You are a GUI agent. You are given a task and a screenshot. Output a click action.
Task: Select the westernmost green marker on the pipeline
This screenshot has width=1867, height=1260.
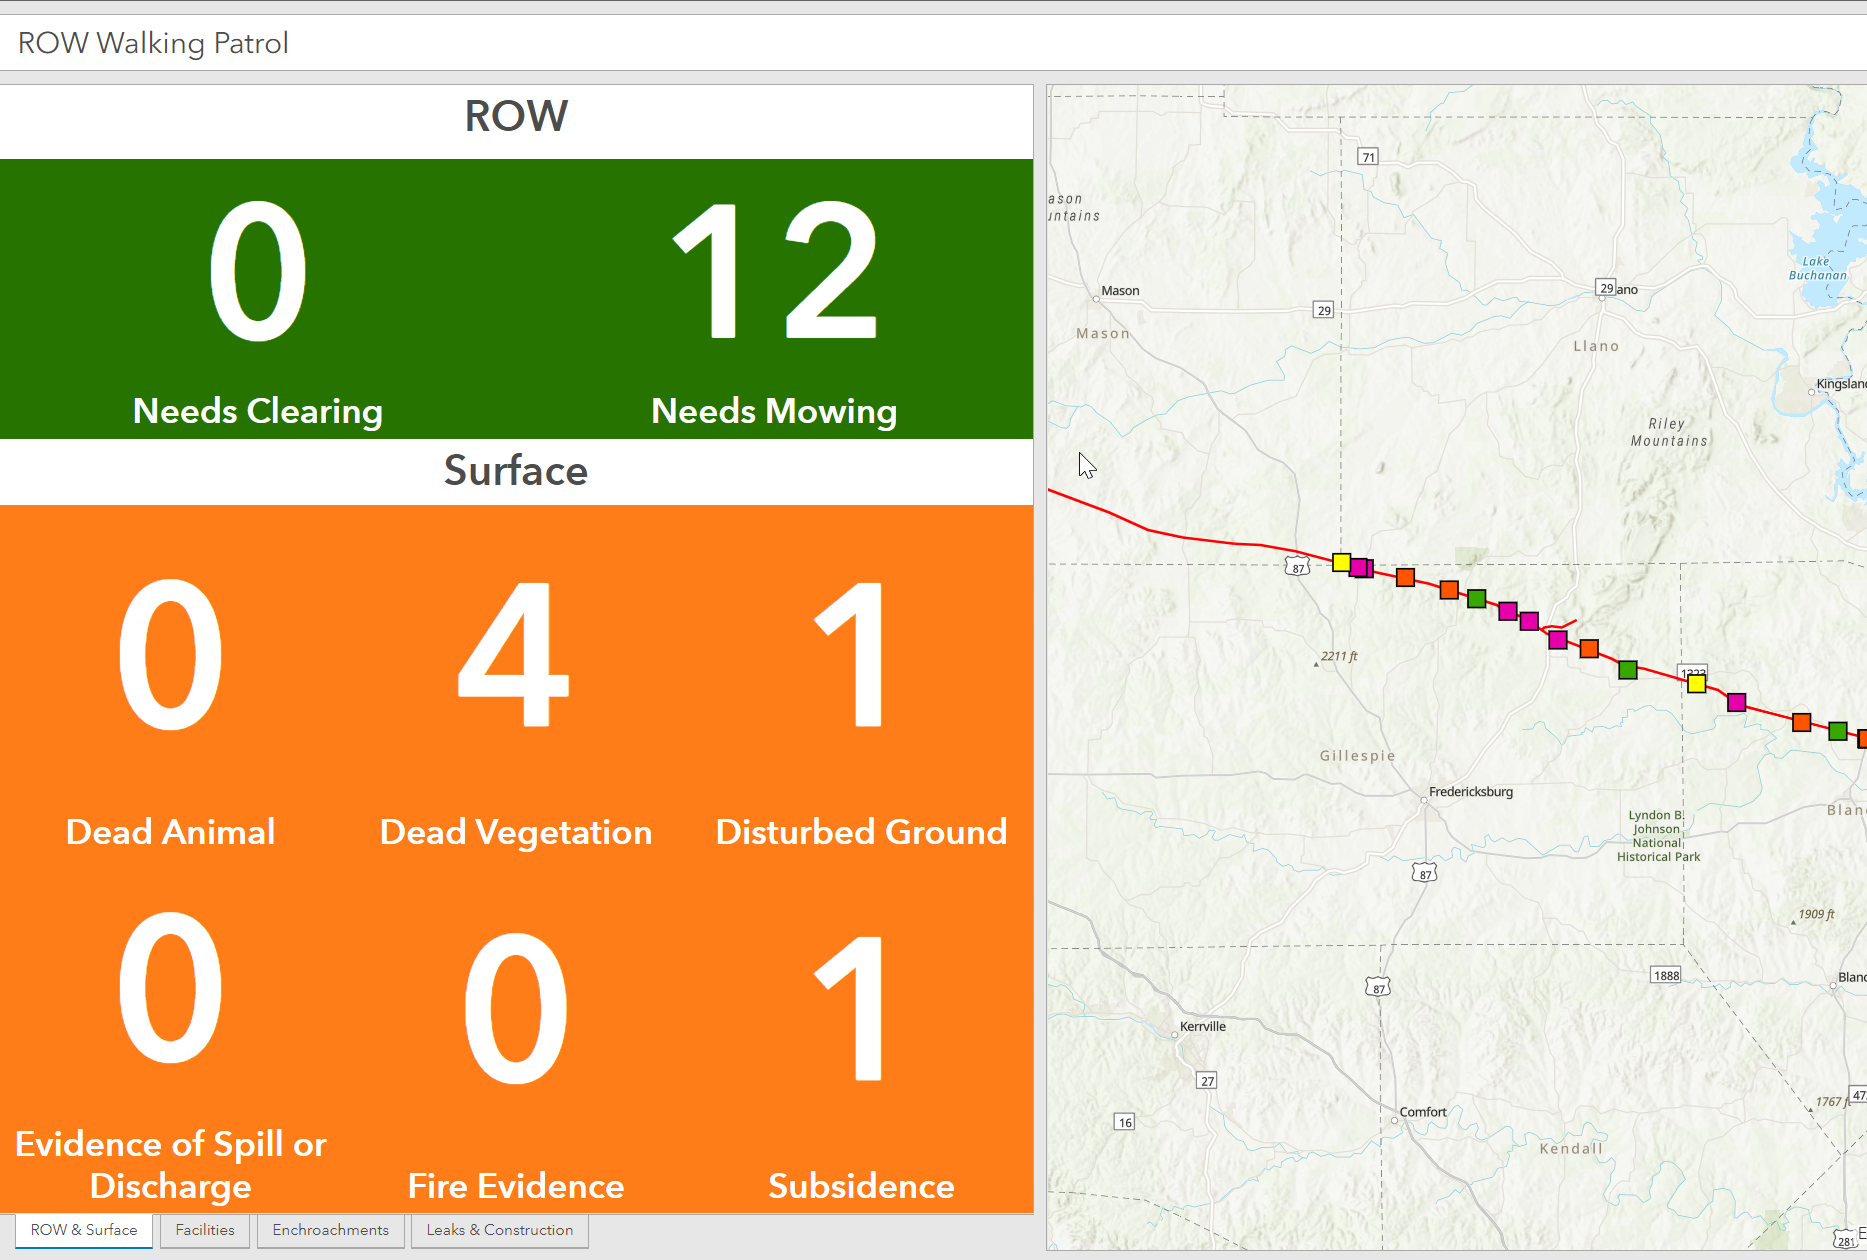click(x=1476, y=599)
